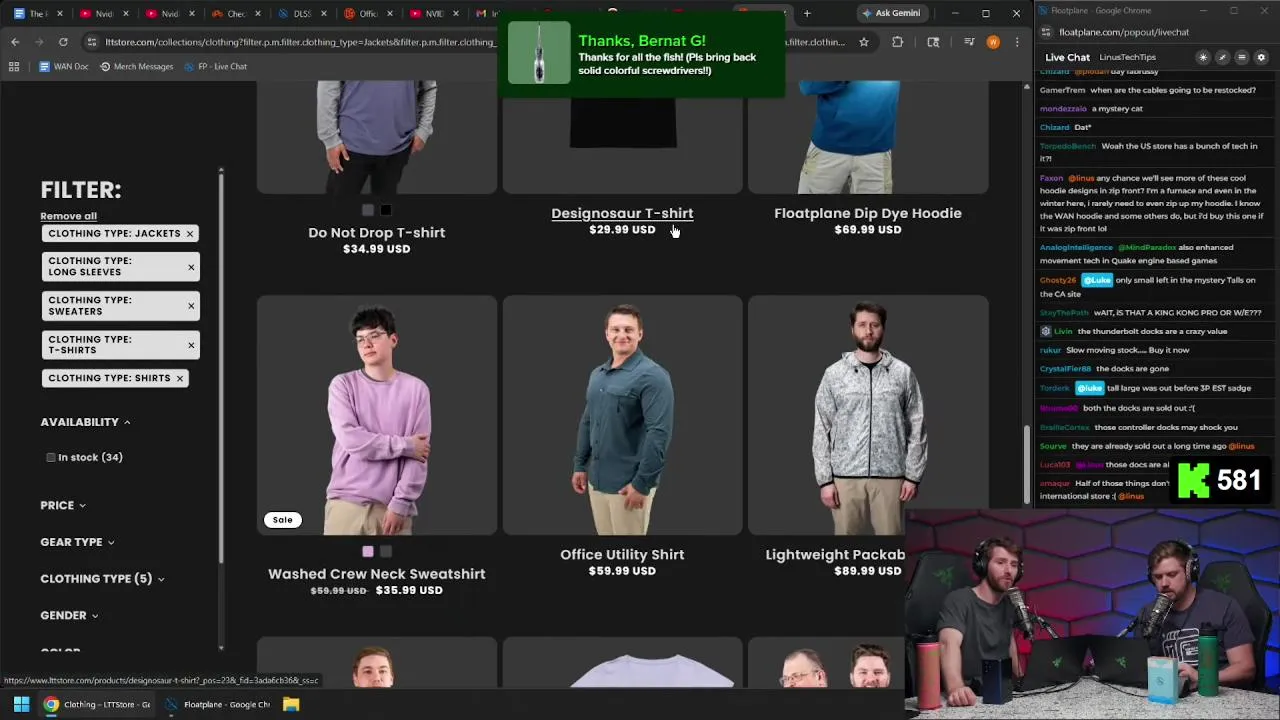Viewport: 1280px width, 720px height.
Task: Remove the Sweaters filter chip
Action: tap(191, 306)
